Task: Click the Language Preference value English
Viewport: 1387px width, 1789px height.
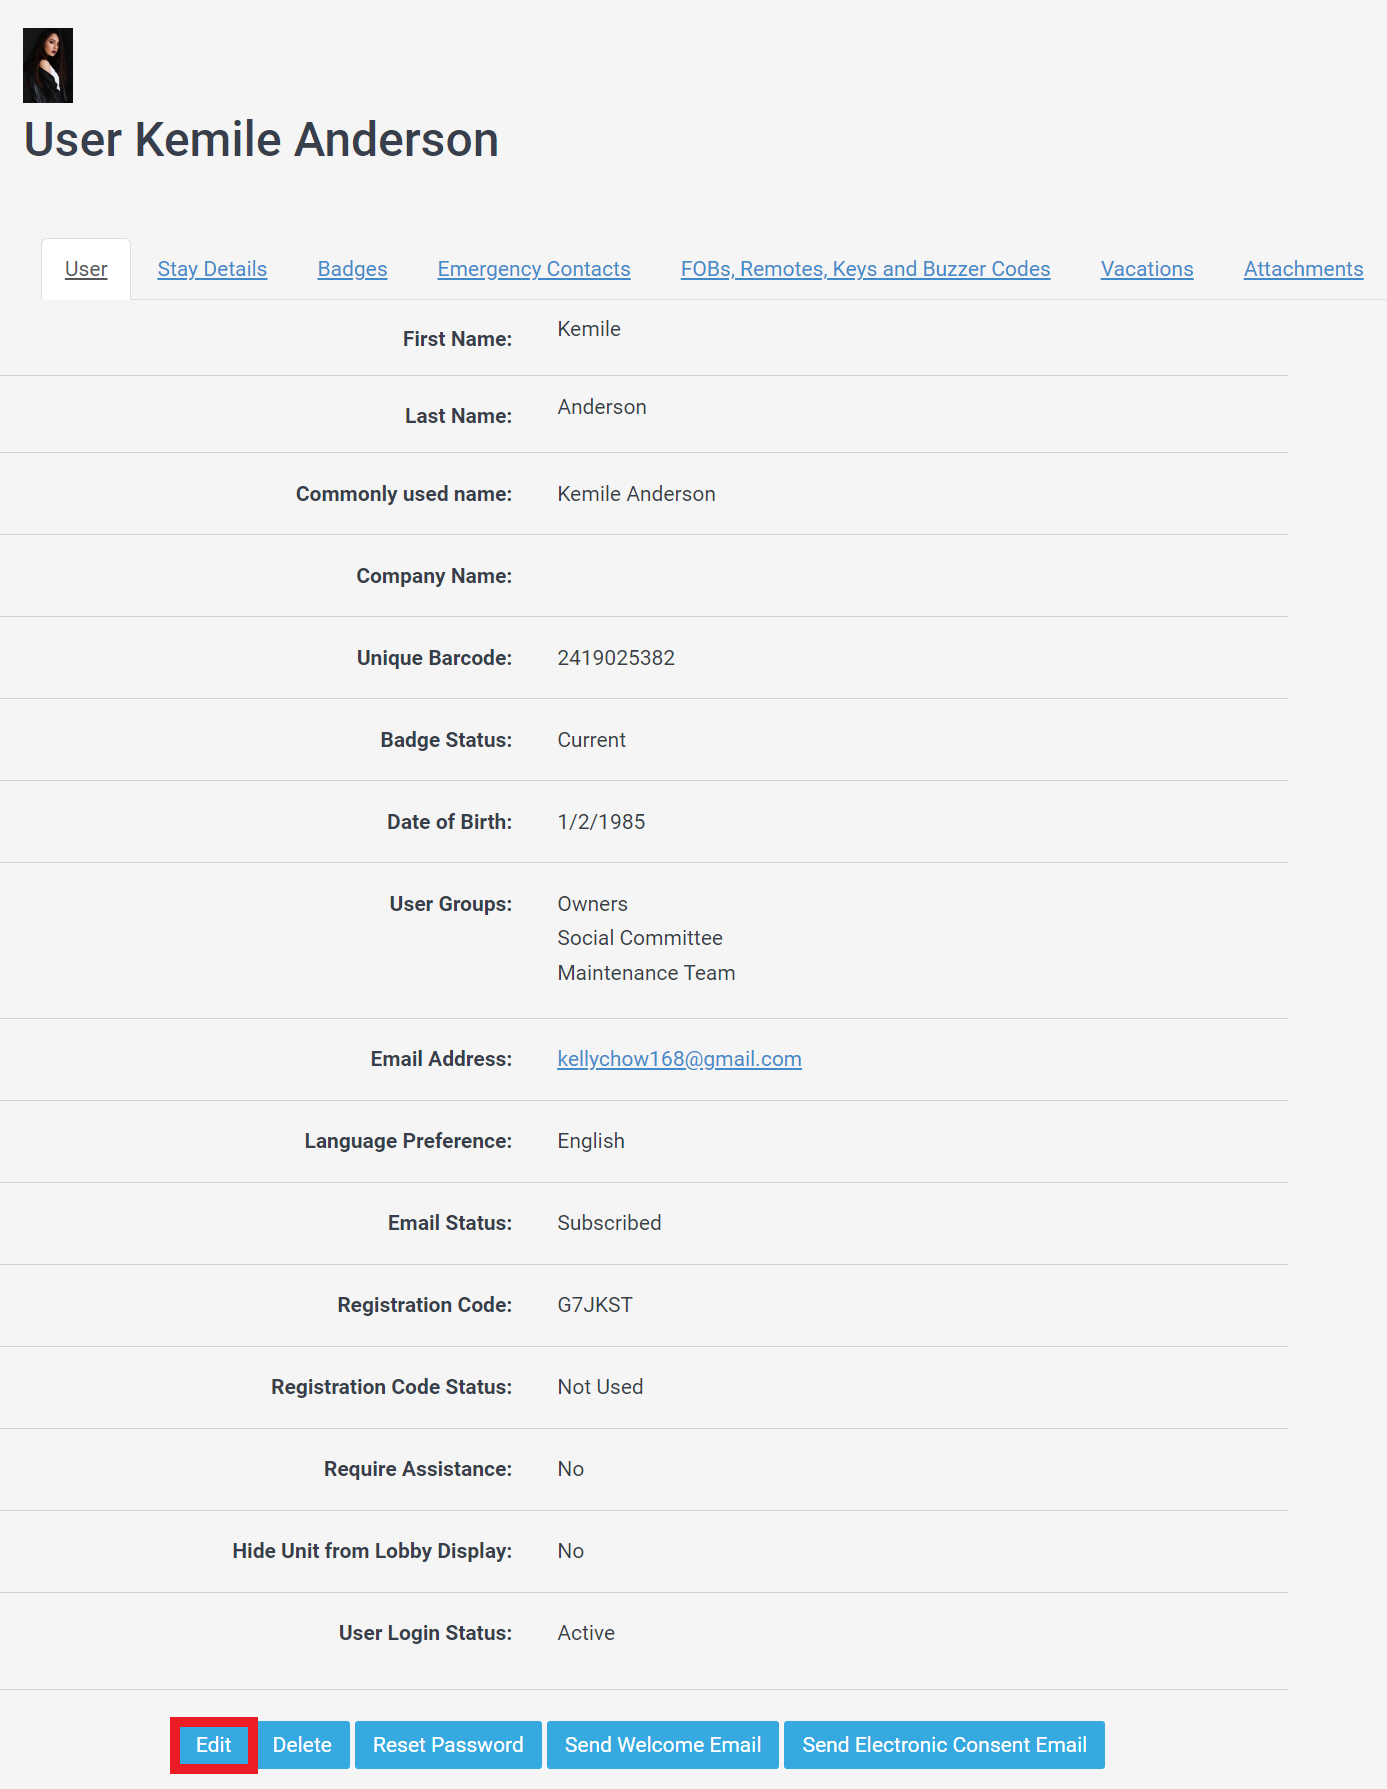Action: coord(590,1141)
